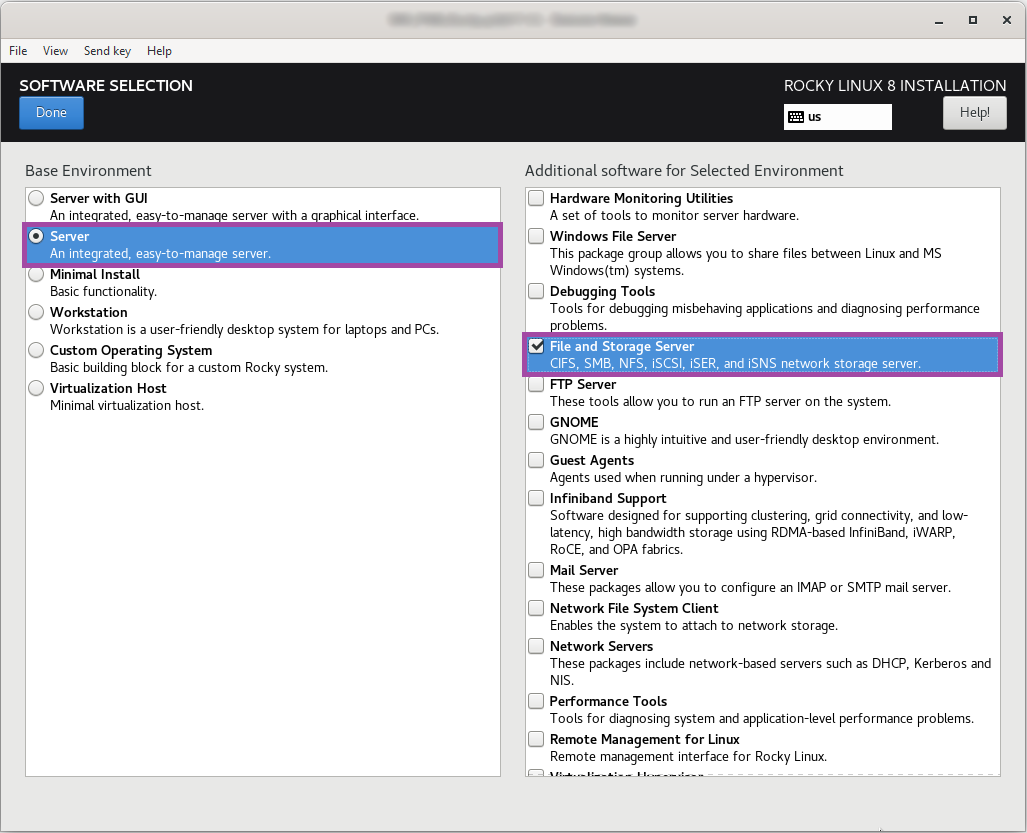Click the blue Done button
Viewport: 1027px width, 833px height.
coord(51,113)
